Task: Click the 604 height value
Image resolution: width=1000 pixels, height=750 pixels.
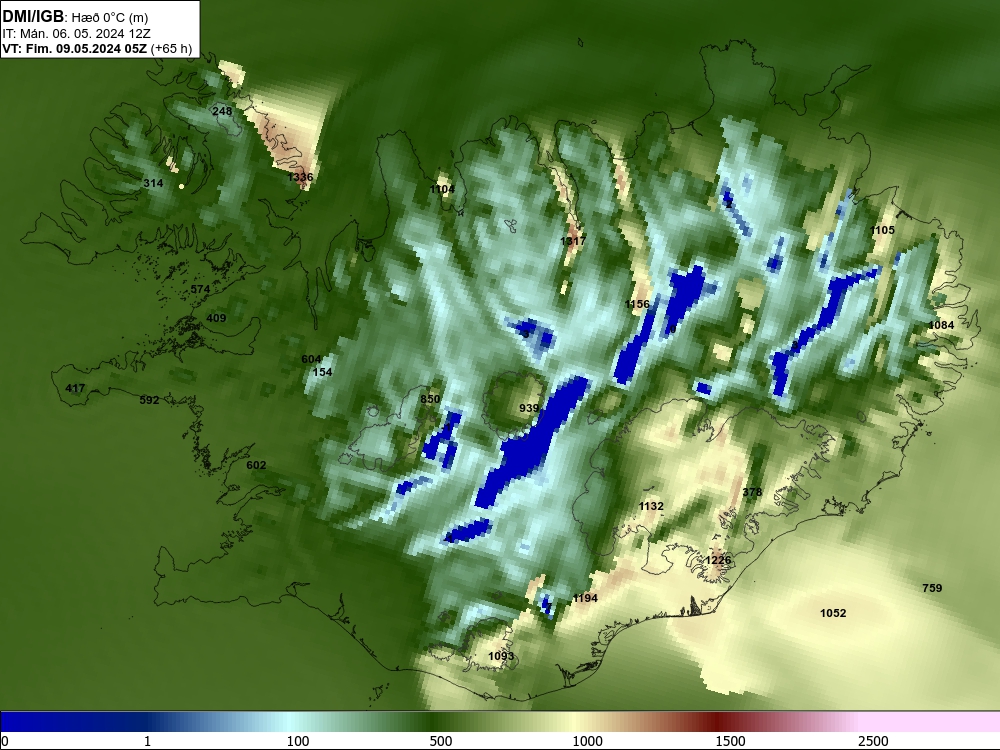Action: point(311,360)
